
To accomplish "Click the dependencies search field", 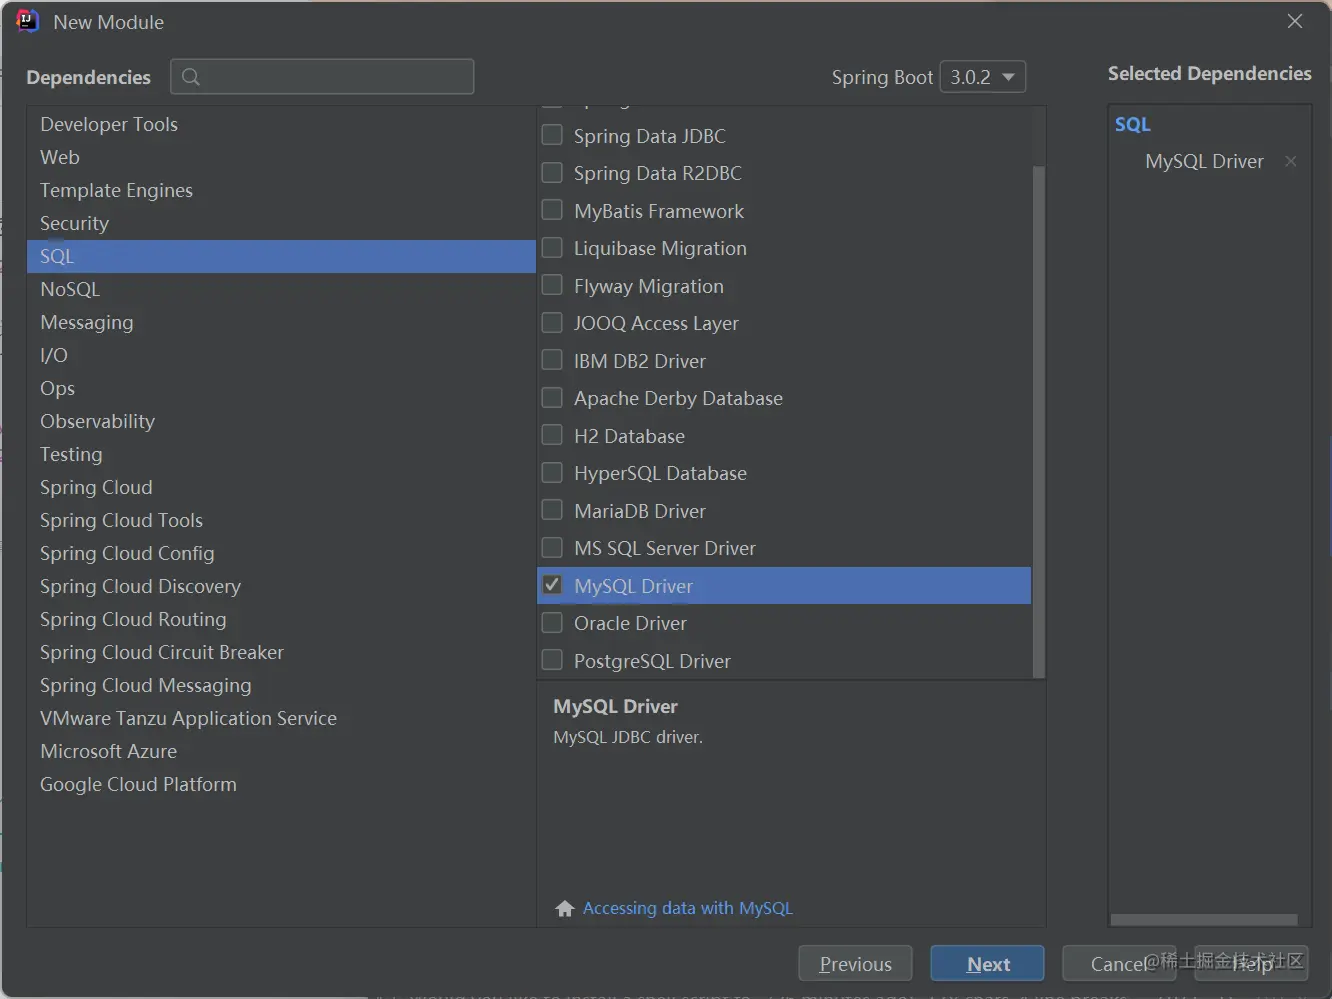I will point(322,77).
